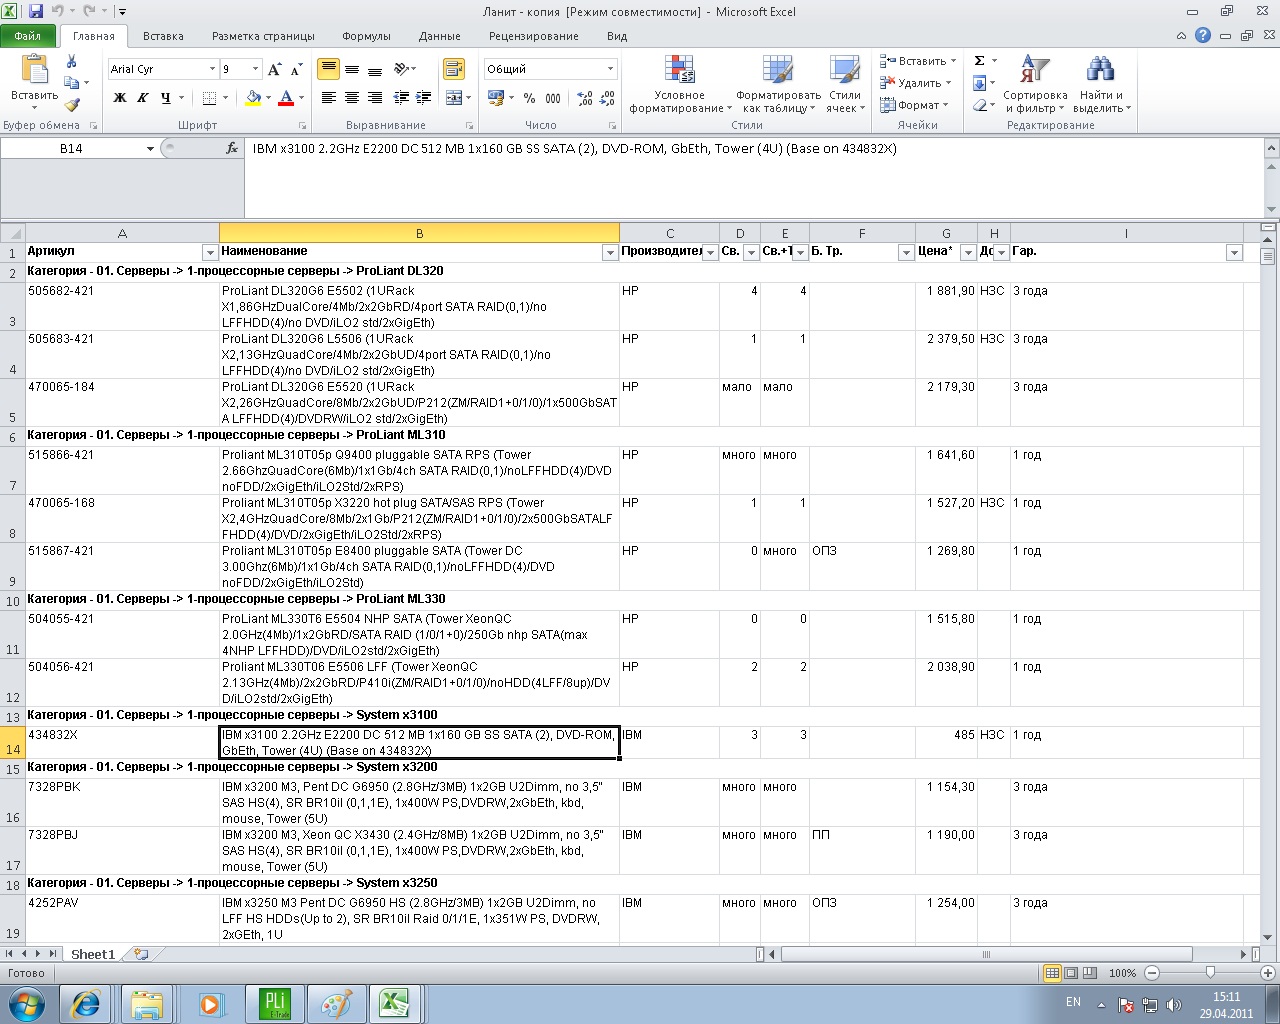
Task: Toggle wrap text for the cell
Action: (454, 69)
